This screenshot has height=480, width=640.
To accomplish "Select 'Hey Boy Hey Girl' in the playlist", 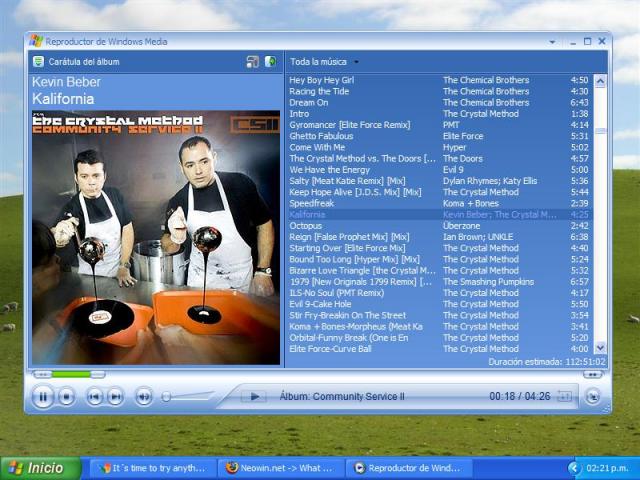I will coord(440,80).
